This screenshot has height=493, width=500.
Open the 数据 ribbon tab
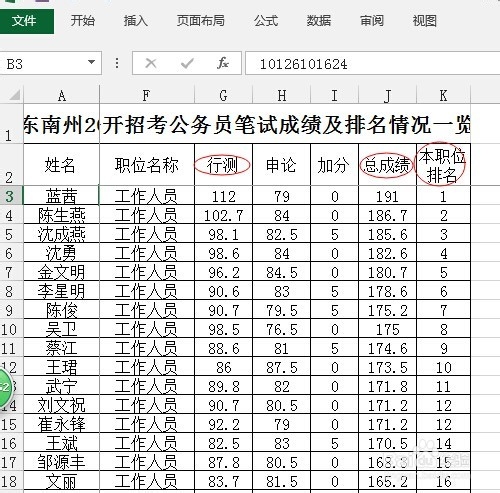click(x=319, y=21)
